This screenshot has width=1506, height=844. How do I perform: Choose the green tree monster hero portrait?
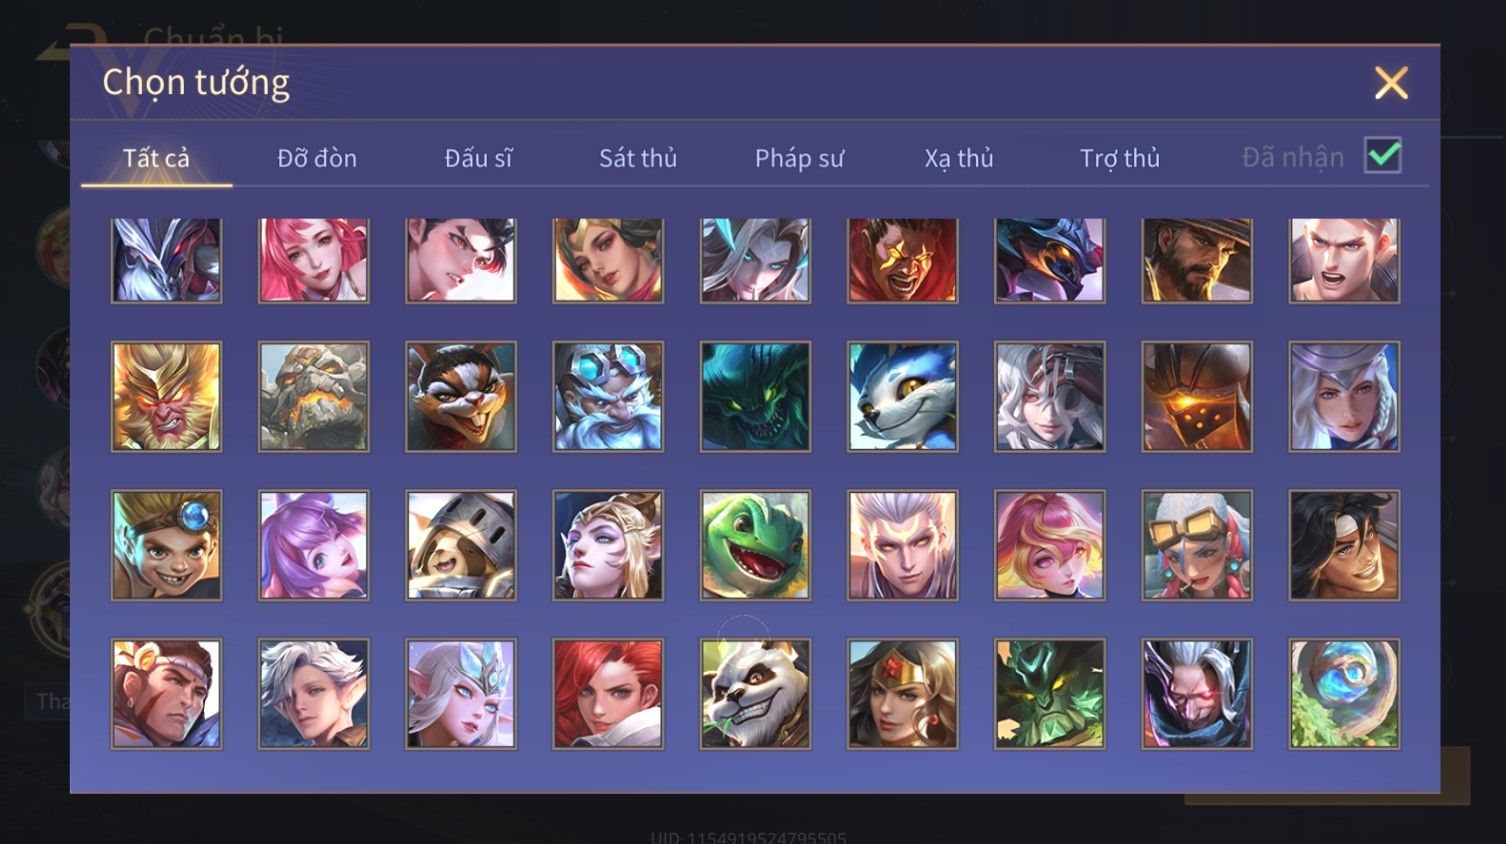point(1050,694)
